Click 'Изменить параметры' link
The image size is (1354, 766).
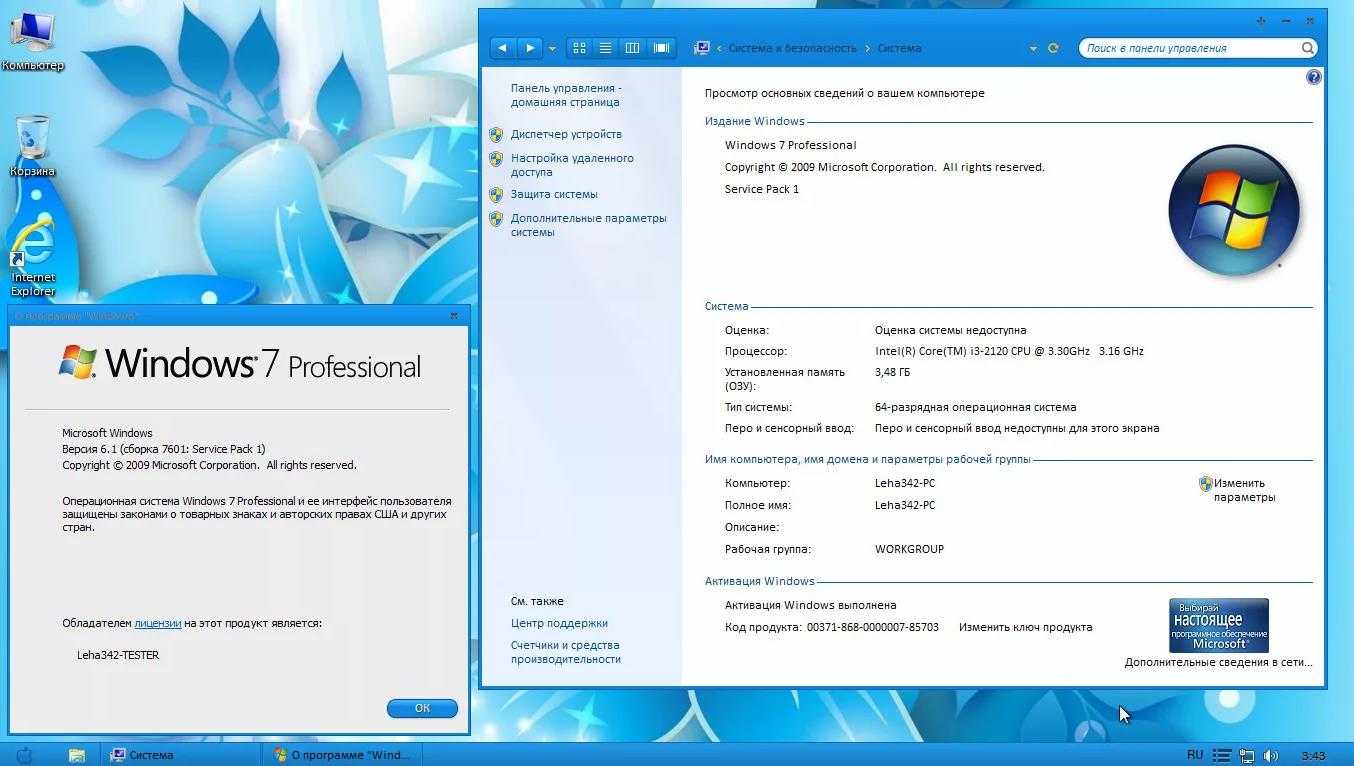(1244, 490)
